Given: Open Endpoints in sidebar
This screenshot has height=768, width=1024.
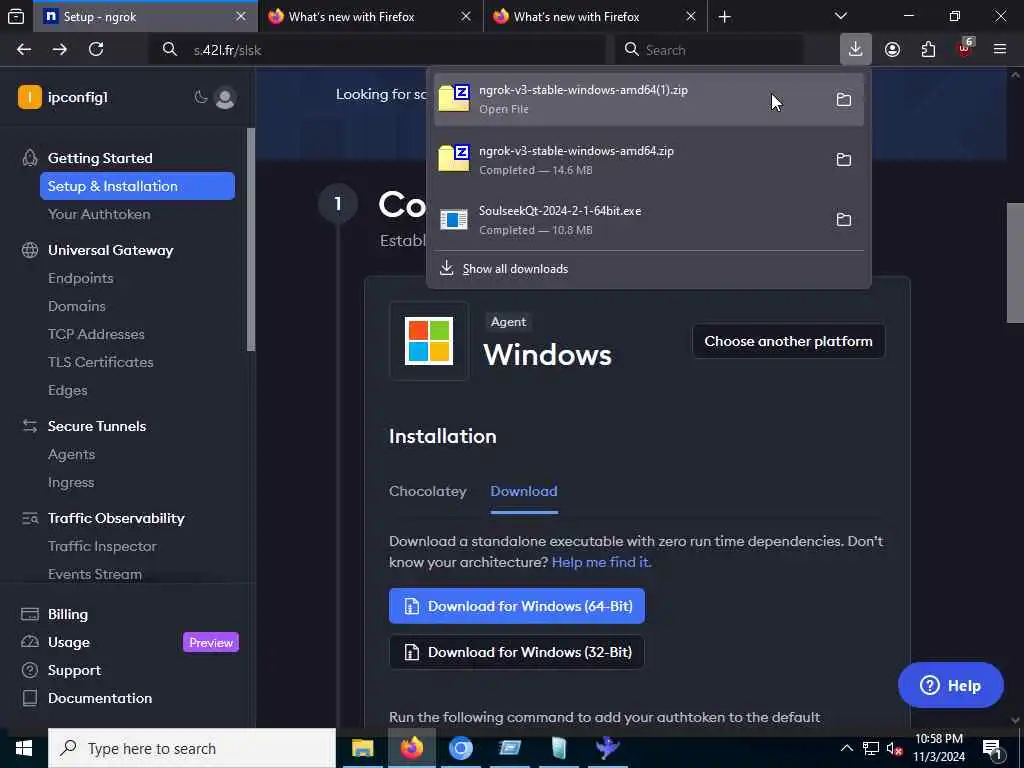Looking at the screenshot, I should coord(80,278).
